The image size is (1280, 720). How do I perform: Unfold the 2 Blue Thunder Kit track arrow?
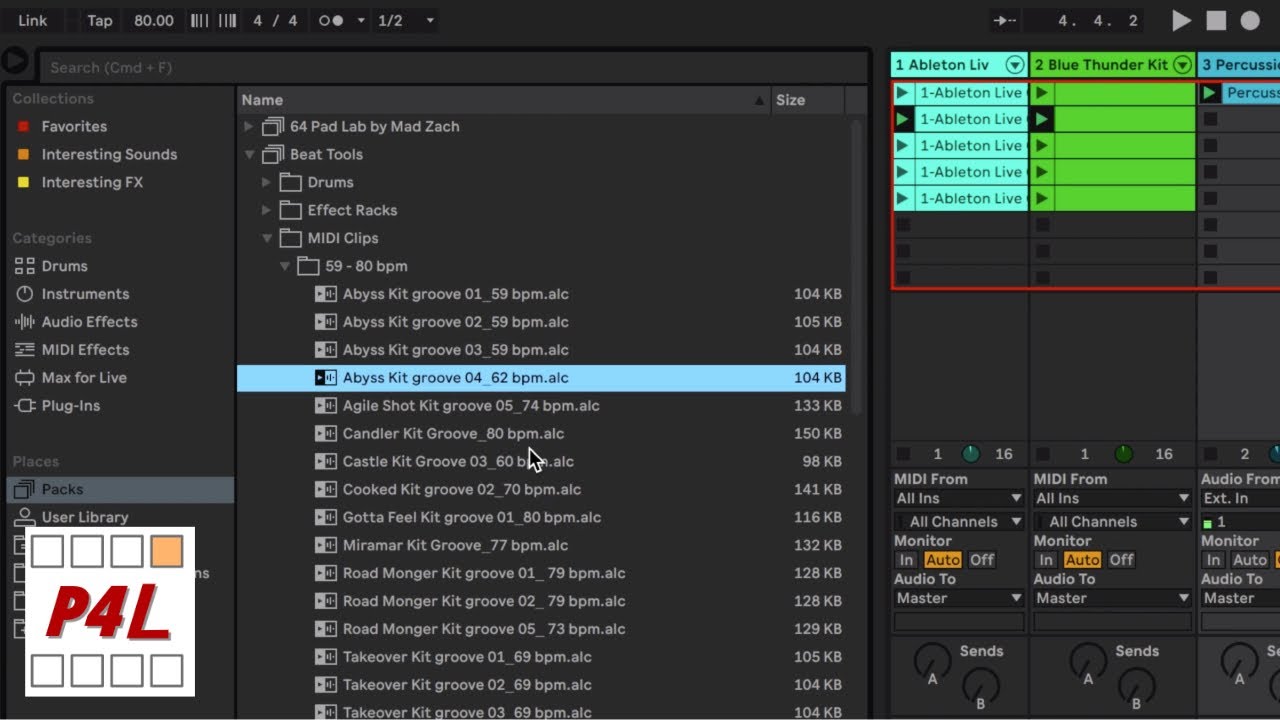pyautogui.click(x=1183, y=65)
